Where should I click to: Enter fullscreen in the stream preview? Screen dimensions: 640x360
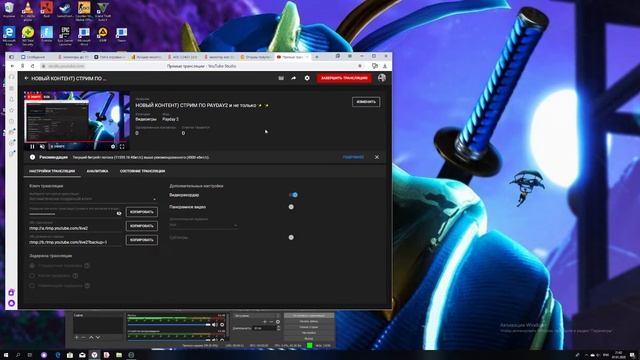122,147
